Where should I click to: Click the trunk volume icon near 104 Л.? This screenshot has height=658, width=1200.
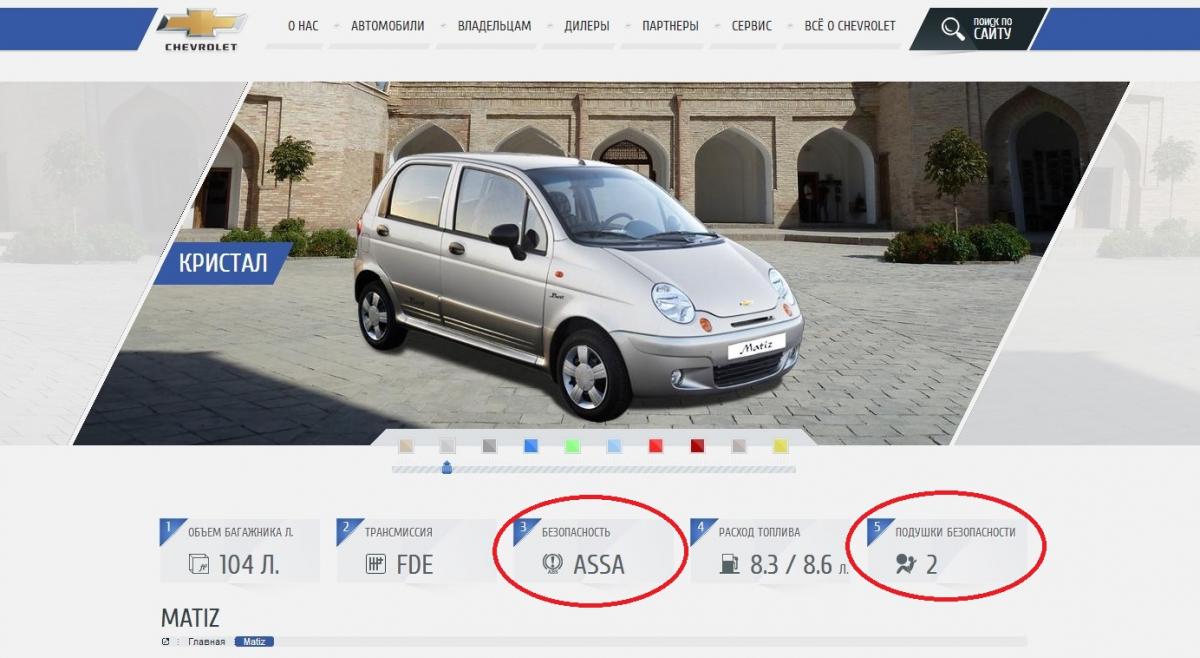(199, 564)
